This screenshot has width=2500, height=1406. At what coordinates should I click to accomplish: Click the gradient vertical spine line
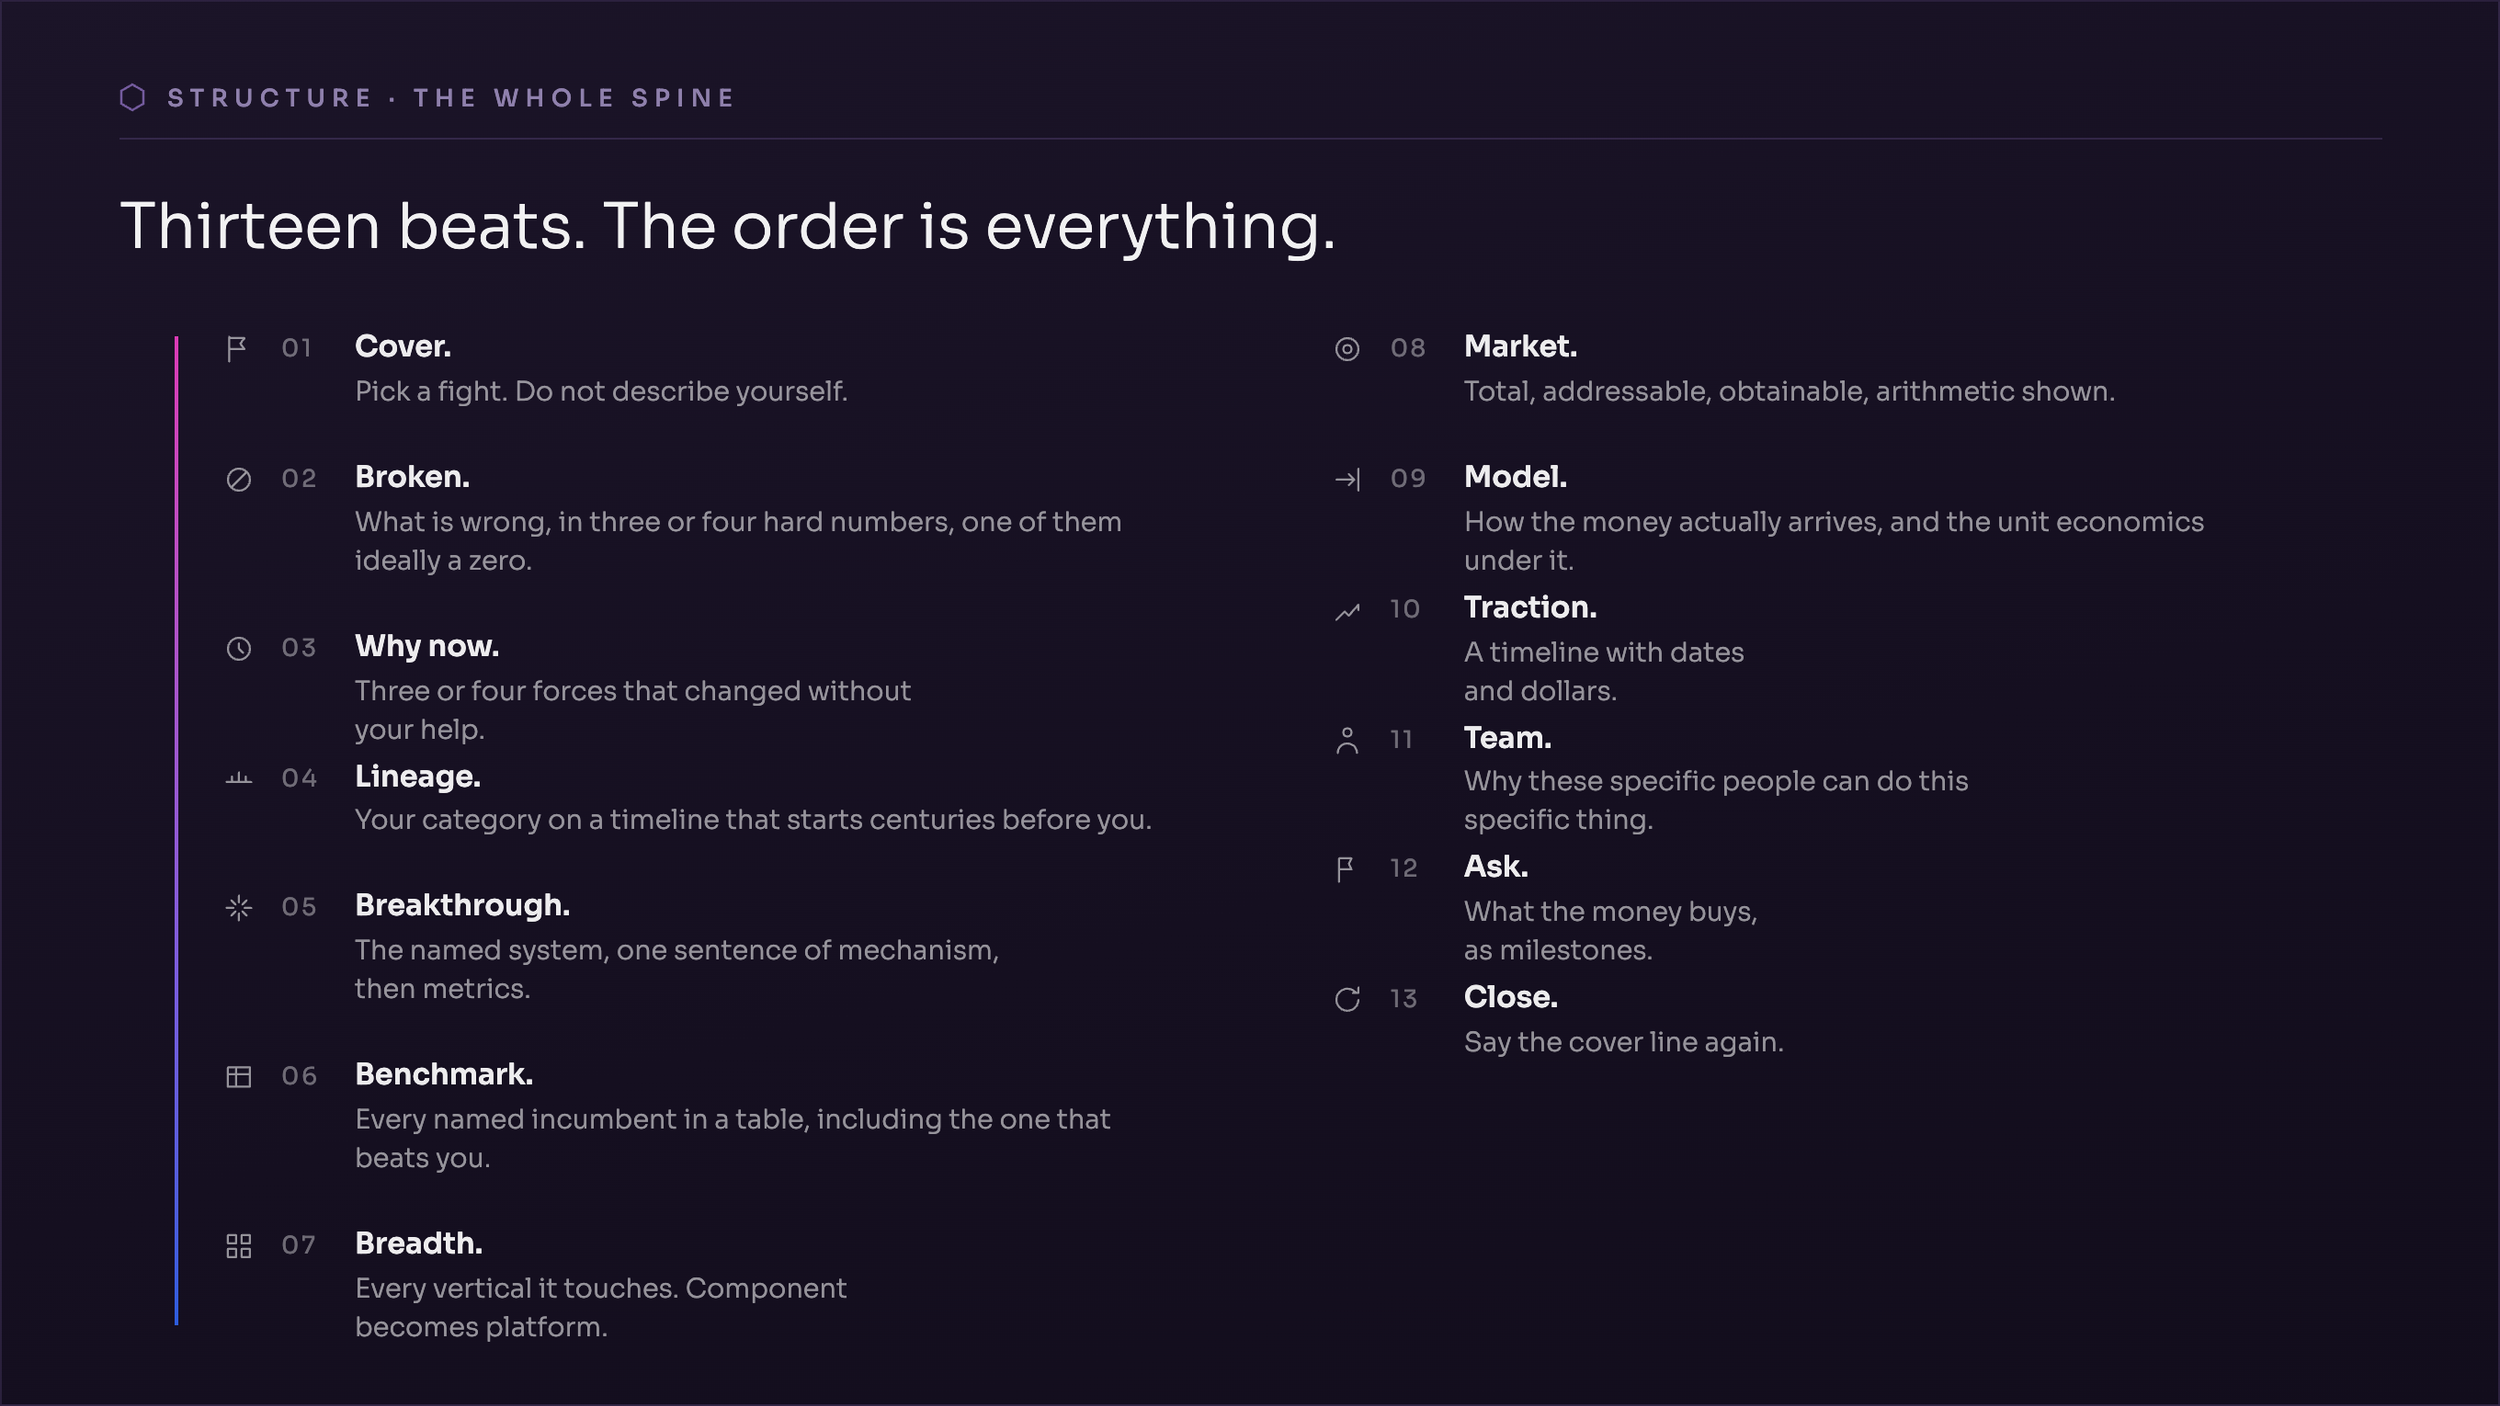176,830
